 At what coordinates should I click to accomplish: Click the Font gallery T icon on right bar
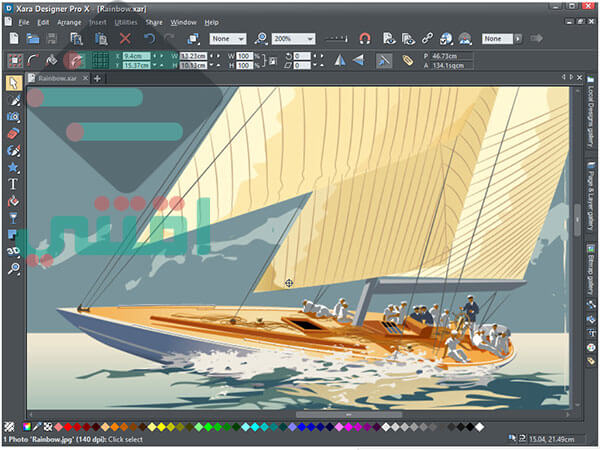(x=591, y=333)
